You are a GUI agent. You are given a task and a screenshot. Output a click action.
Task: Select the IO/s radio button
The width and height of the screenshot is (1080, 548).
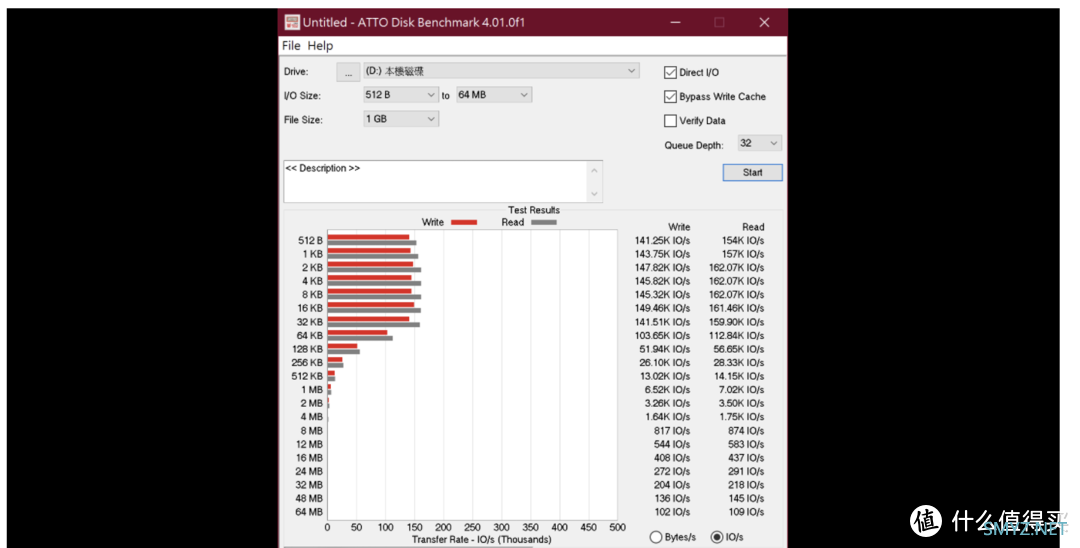(717, 537)
